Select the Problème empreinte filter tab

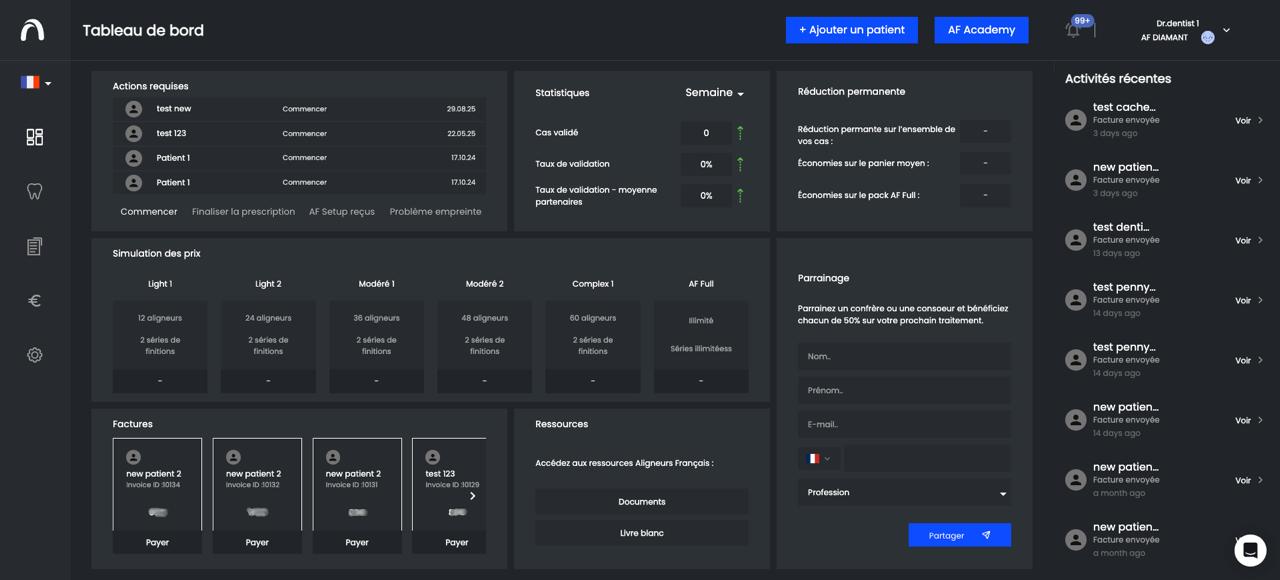click(x=435, y=211)
